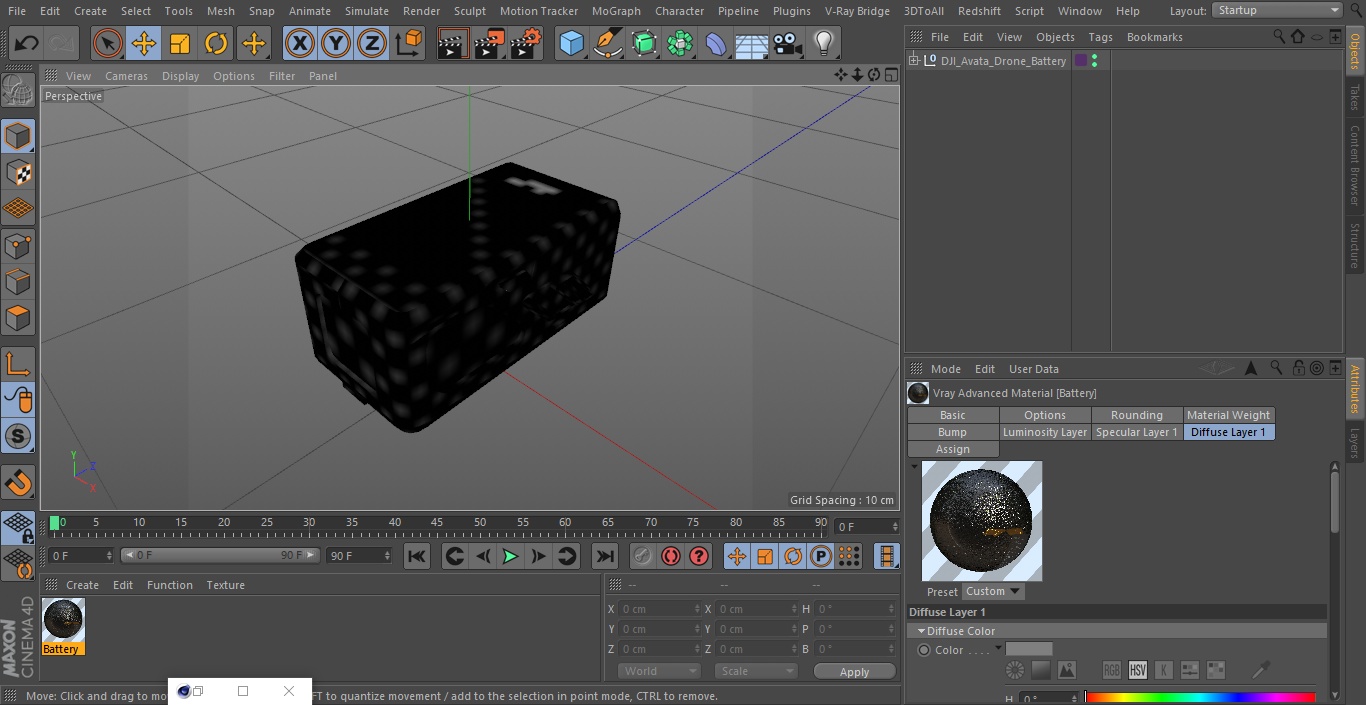Open the V-Ray Bridge menu

(857, 11)
